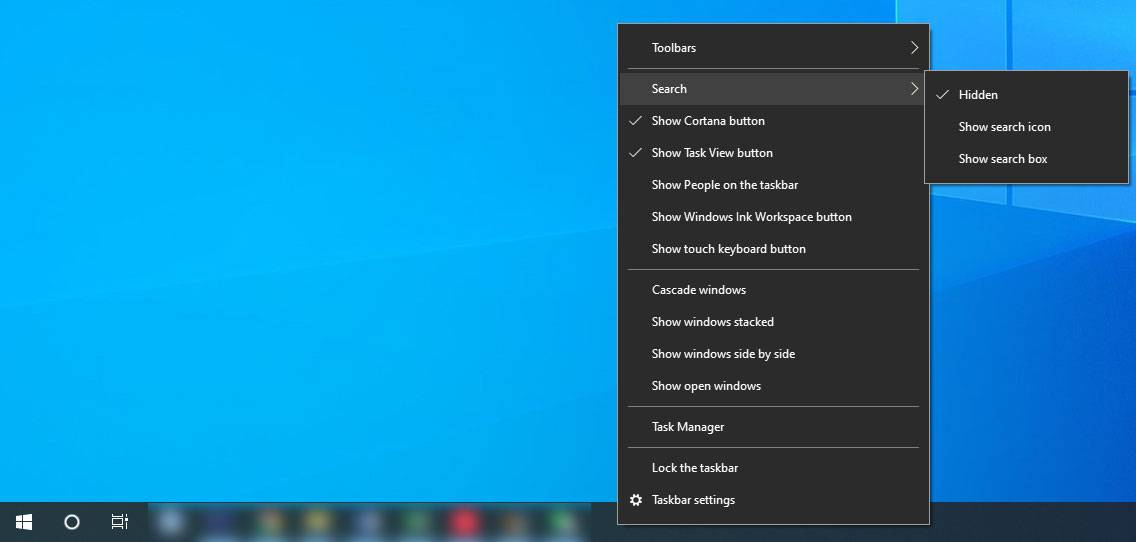Choose Show search box
The height and width of the screenshot is (542, 1136).
click(x=1003, y=159)
